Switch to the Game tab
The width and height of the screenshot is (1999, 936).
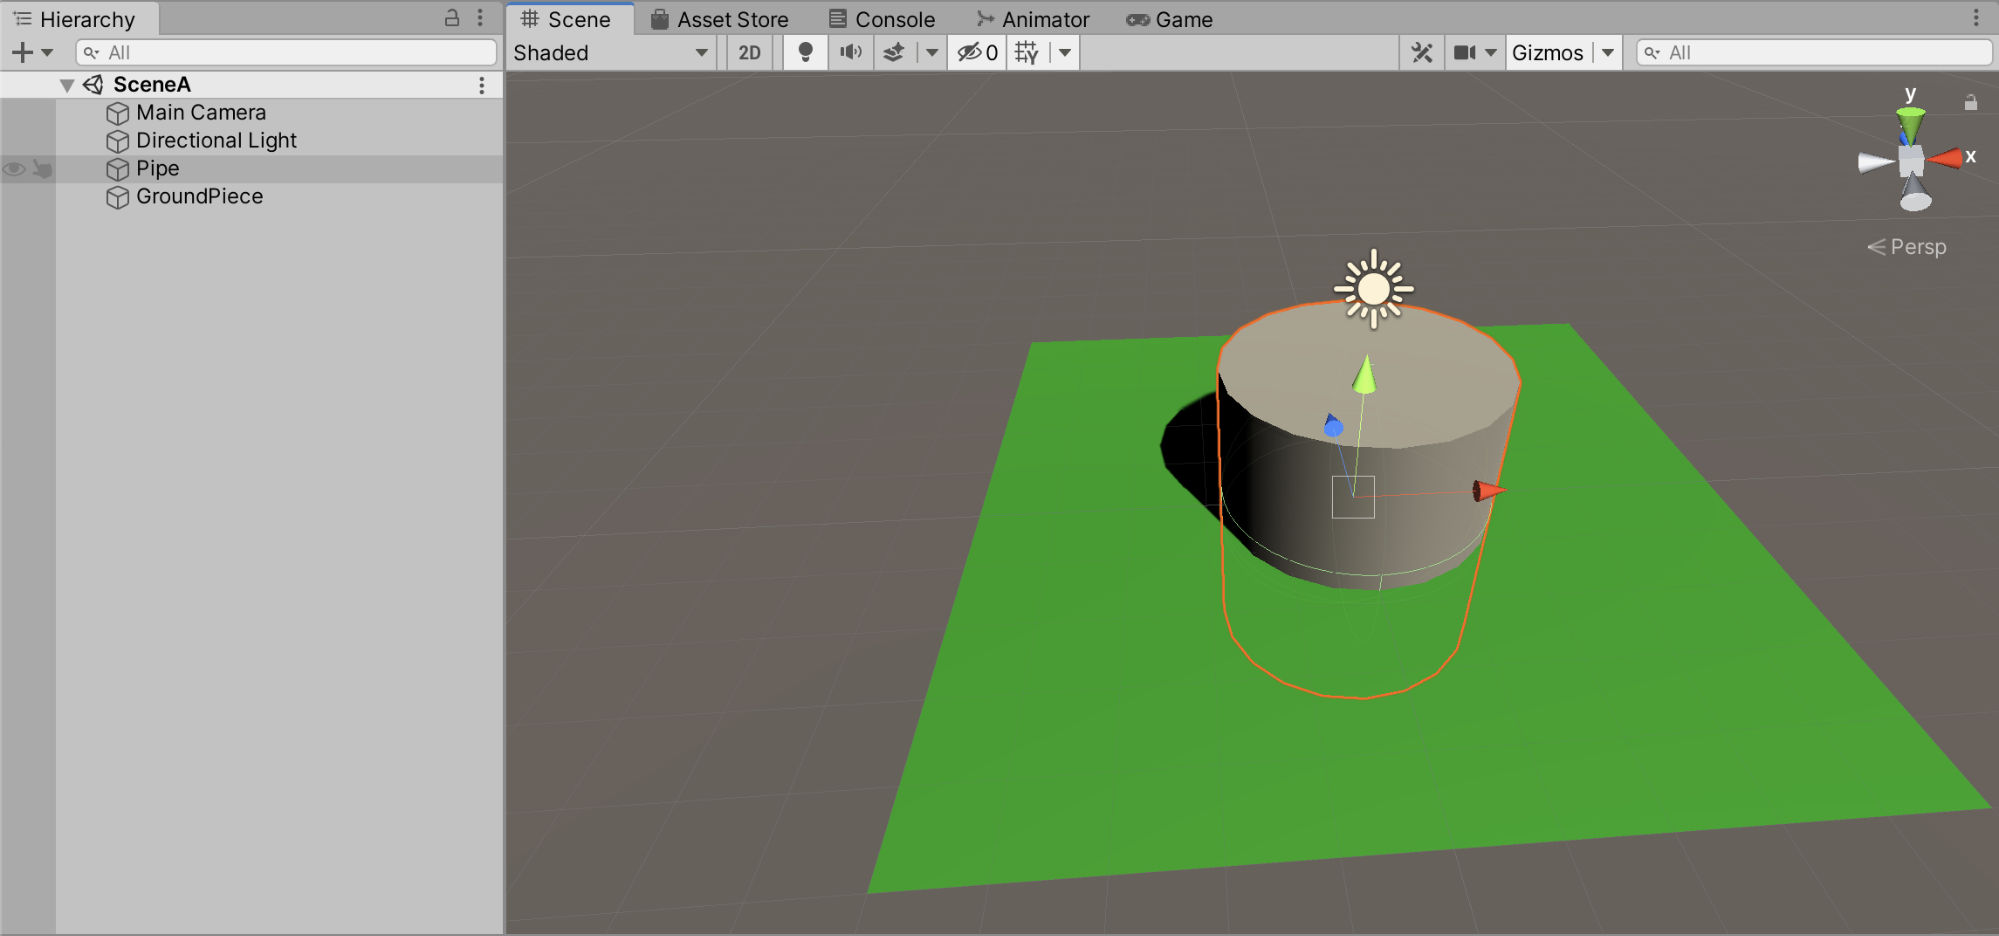[x=1170, y=19]
